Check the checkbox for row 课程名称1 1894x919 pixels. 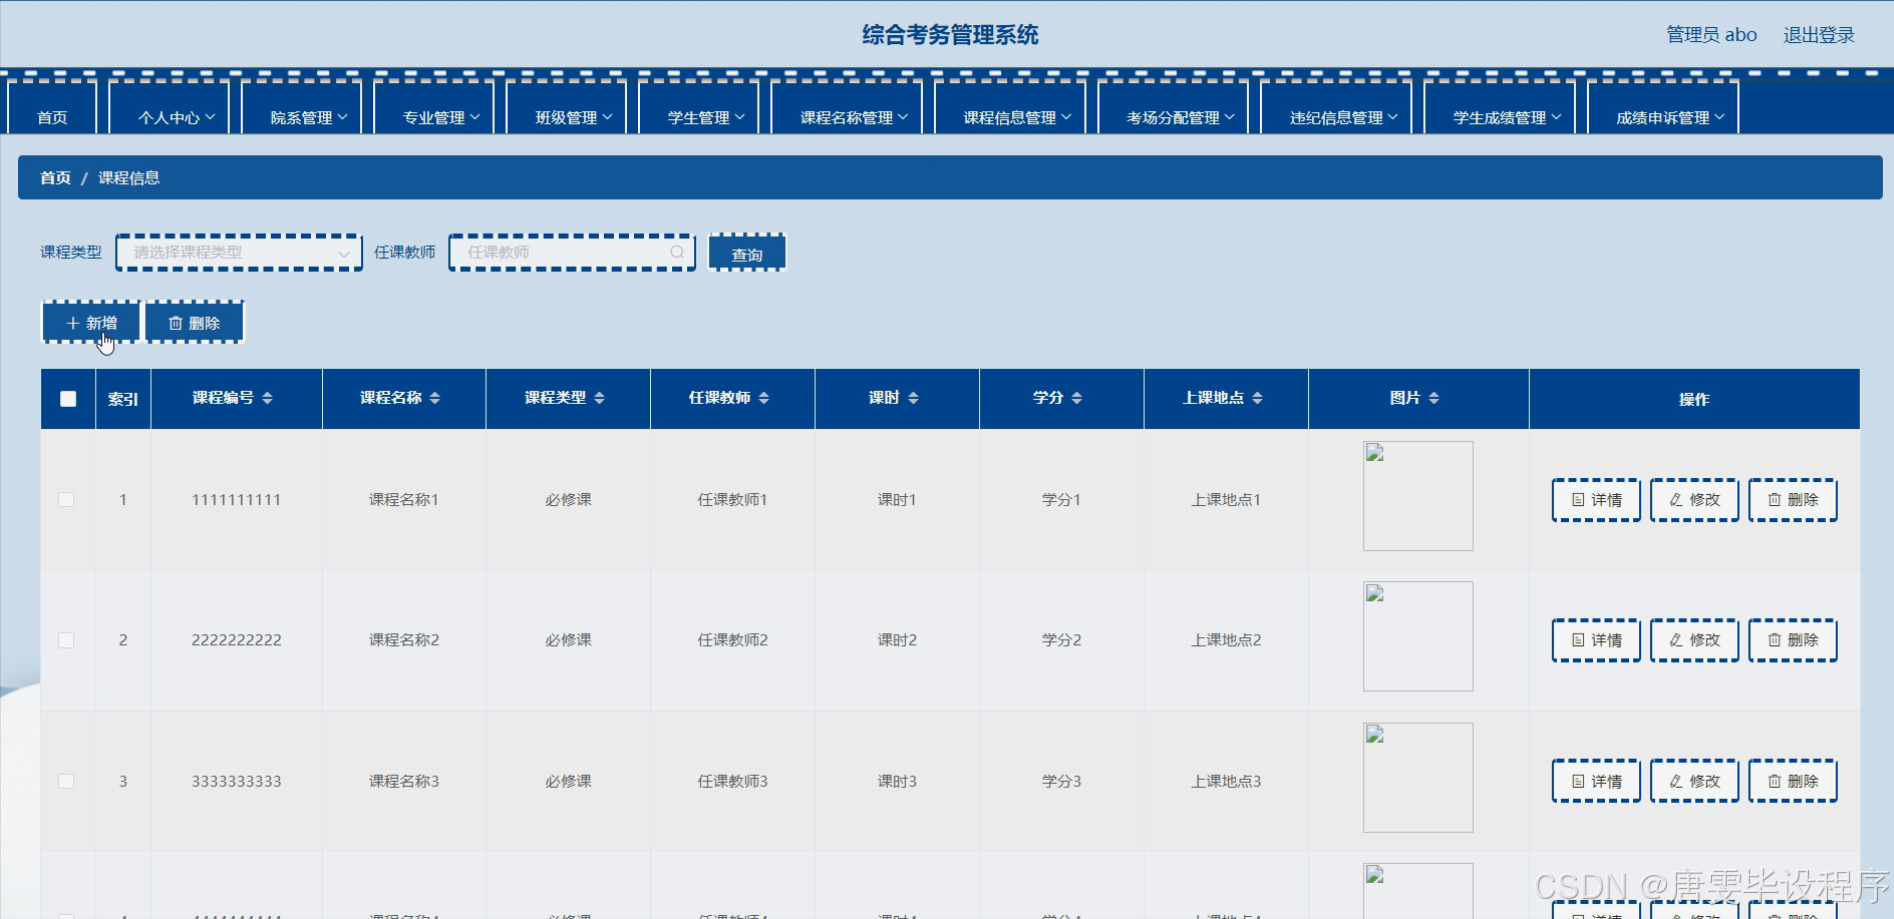pyautogui.click(x=66, y=499)
